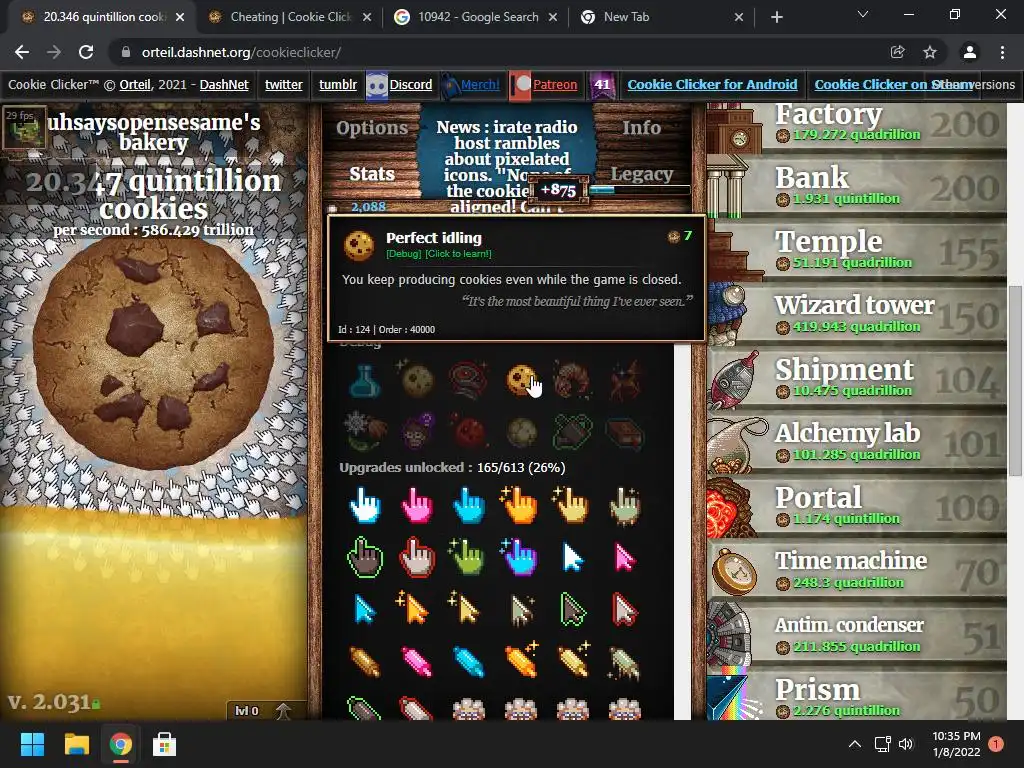Click the share page icon in address bar
This screenshot has width=1024, height=768.
(897, 52)
